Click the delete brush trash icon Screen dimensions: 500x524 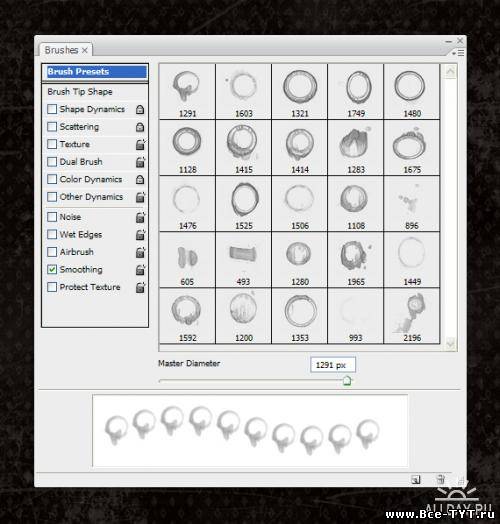tap(441, 480)
